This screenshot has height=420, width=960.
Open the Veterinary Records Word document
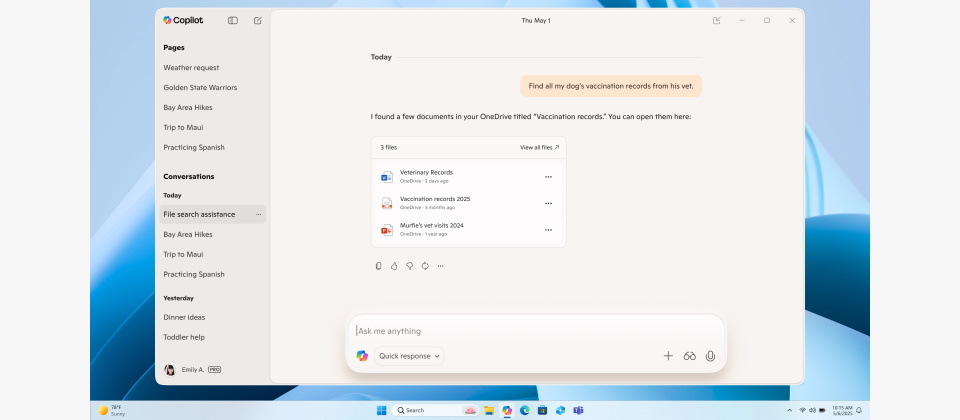point(426,173)
